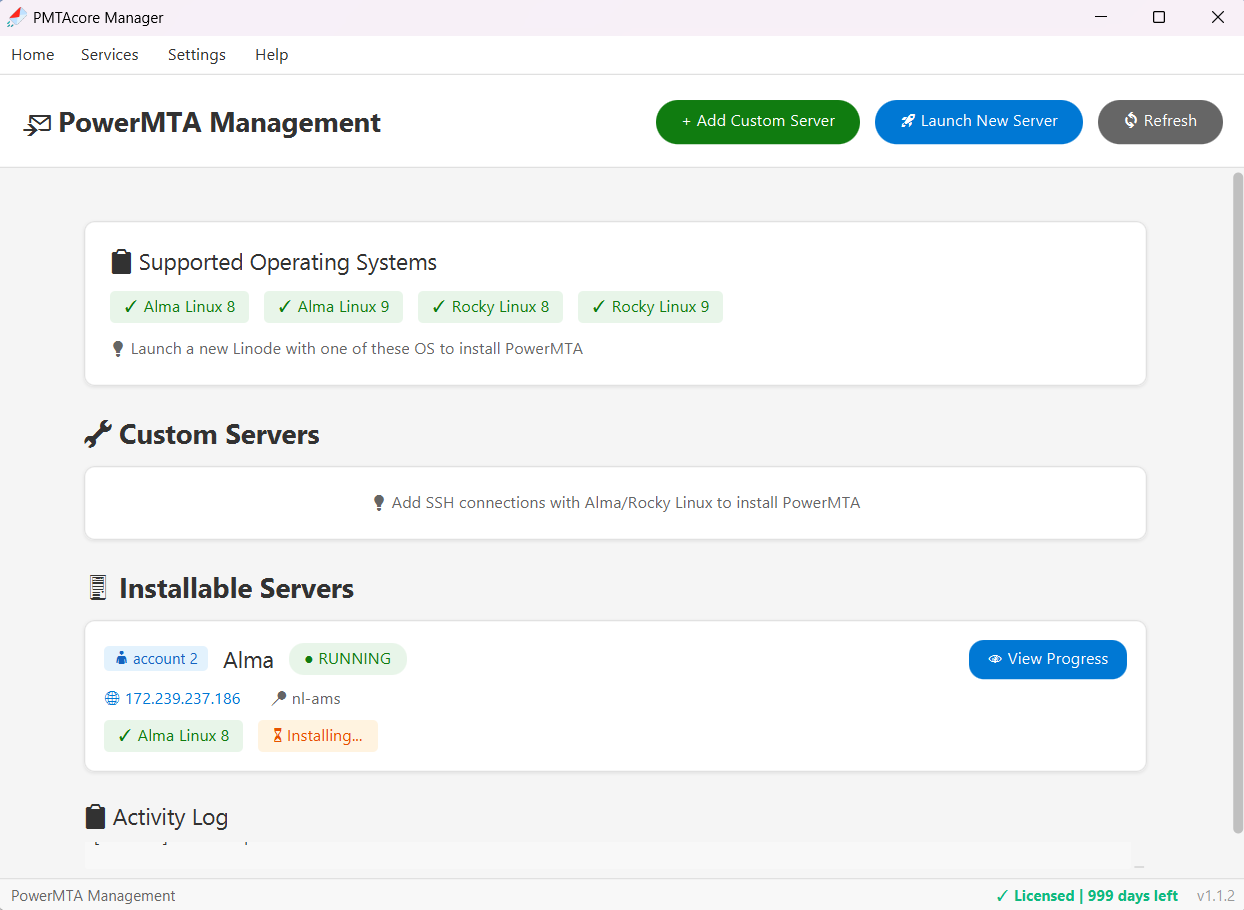Click Add Custom Server
This screenshot has height=910, width=1244.
pyautogui.click(x=757, y=121)
